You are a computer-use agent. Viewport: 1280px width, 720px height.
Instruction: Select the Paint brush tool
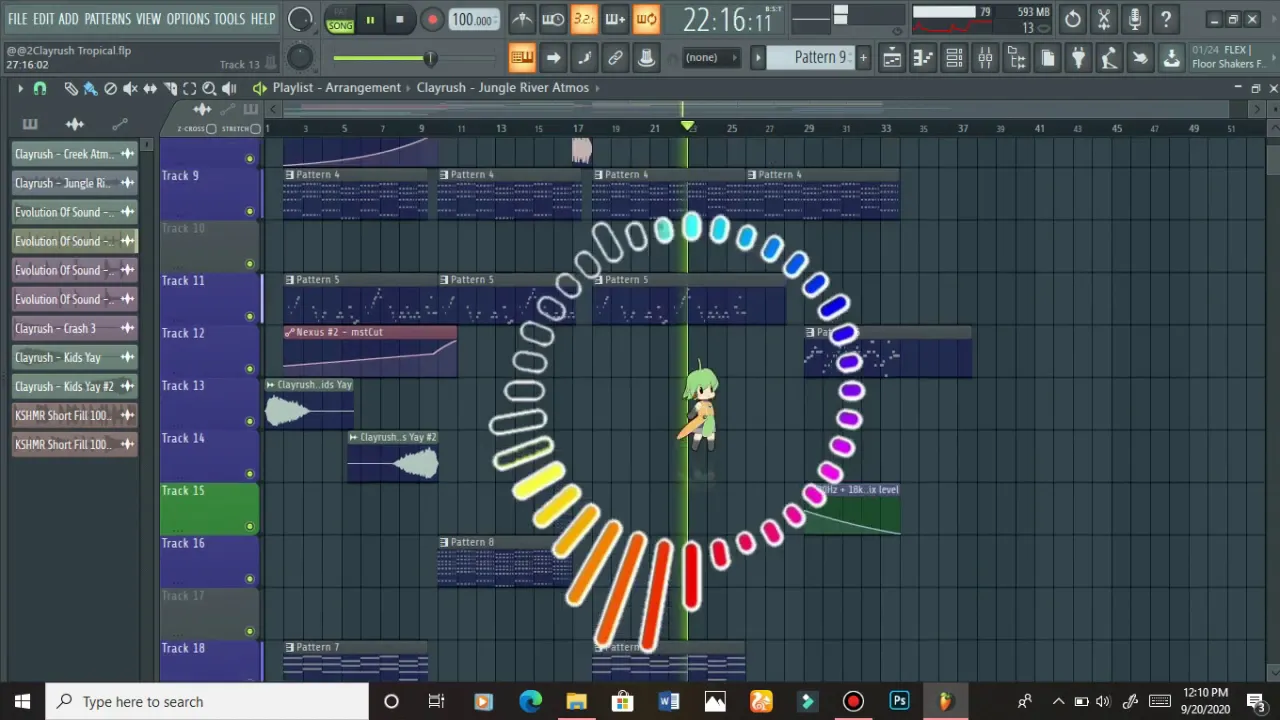90,88
